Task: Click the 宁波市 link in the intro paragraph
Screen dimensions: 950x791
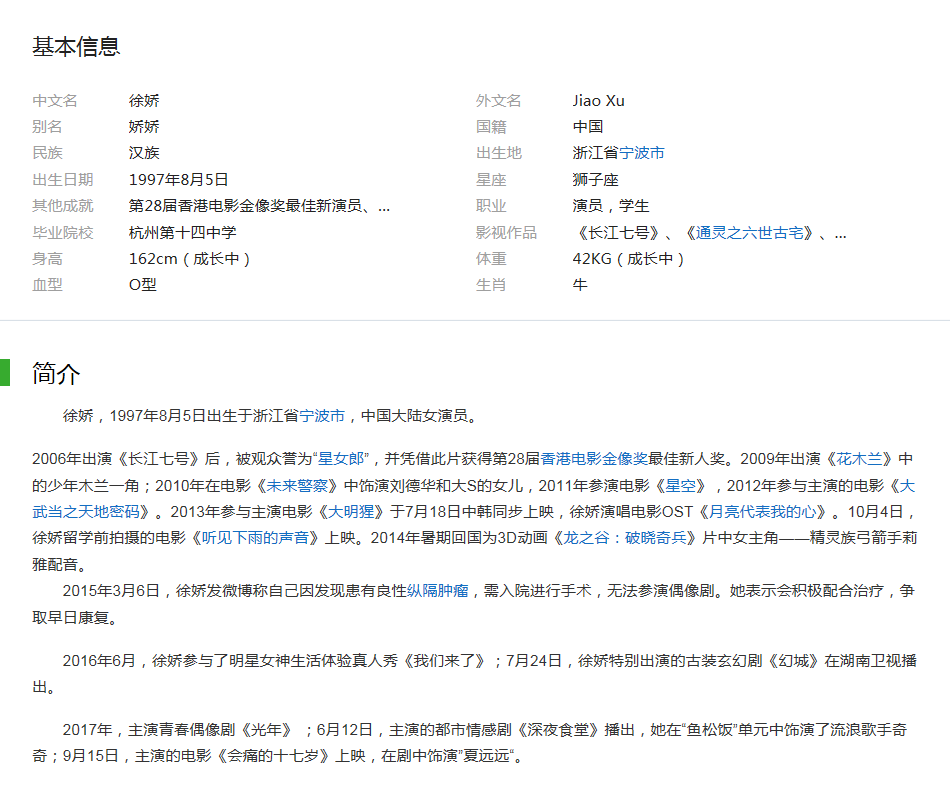Action: click(327, 417)
